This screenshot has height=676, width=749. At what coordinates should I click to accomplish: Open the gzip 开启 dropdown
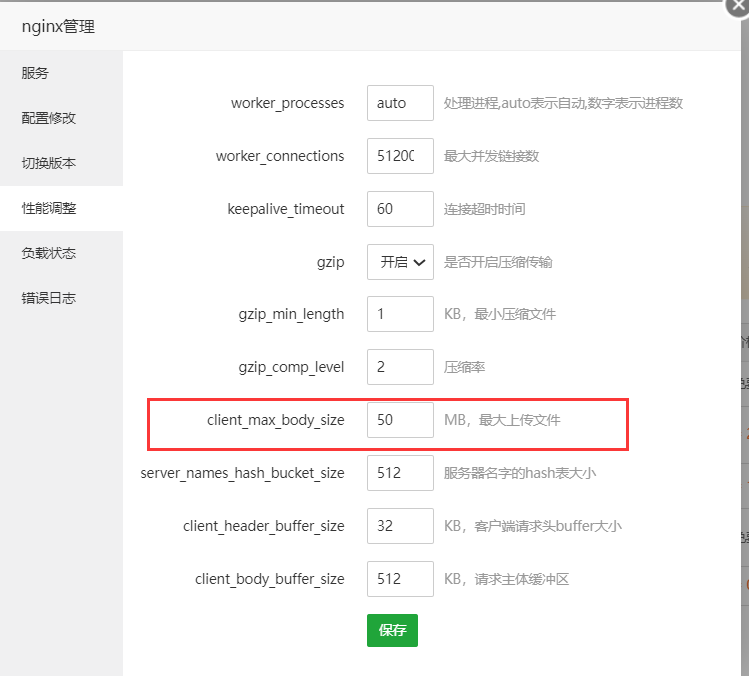click(400, 262)
